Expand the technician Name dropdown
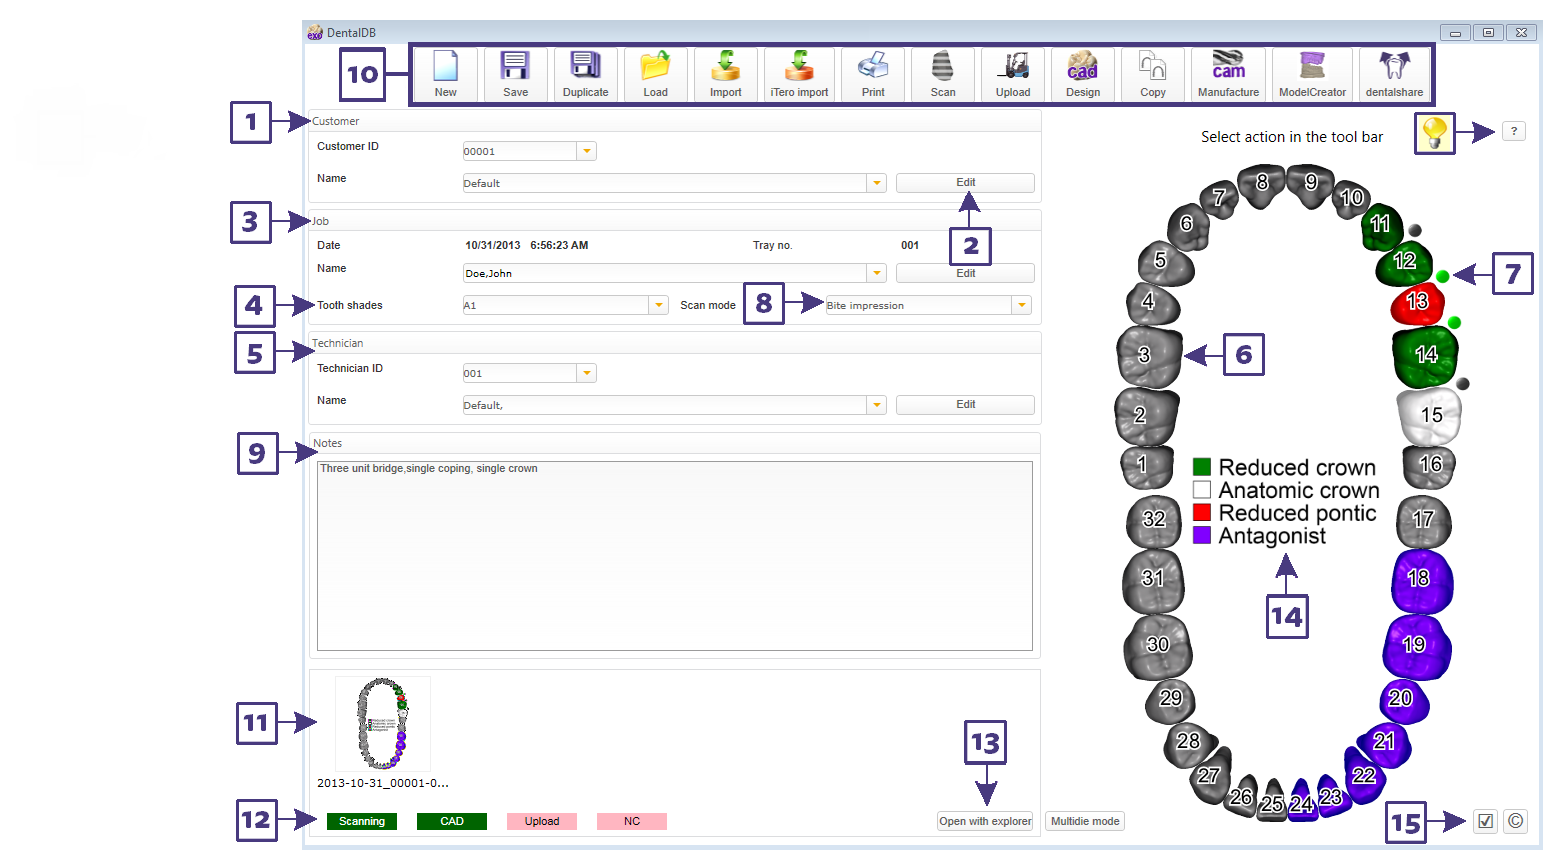 point(877,405)
